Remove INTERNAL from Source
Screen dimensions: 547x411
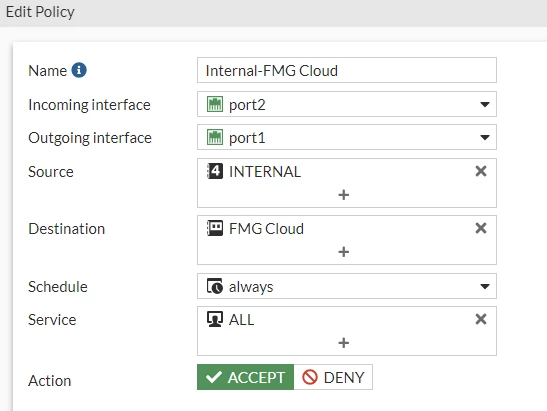pyautogui.click(x=481, y=171)
